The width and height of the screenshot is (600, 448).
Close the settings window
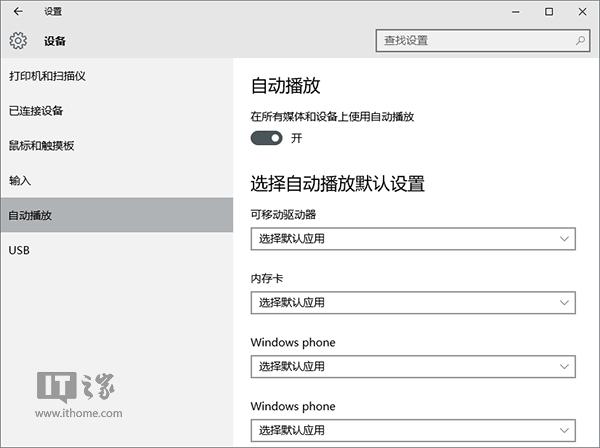click(582, 12)
